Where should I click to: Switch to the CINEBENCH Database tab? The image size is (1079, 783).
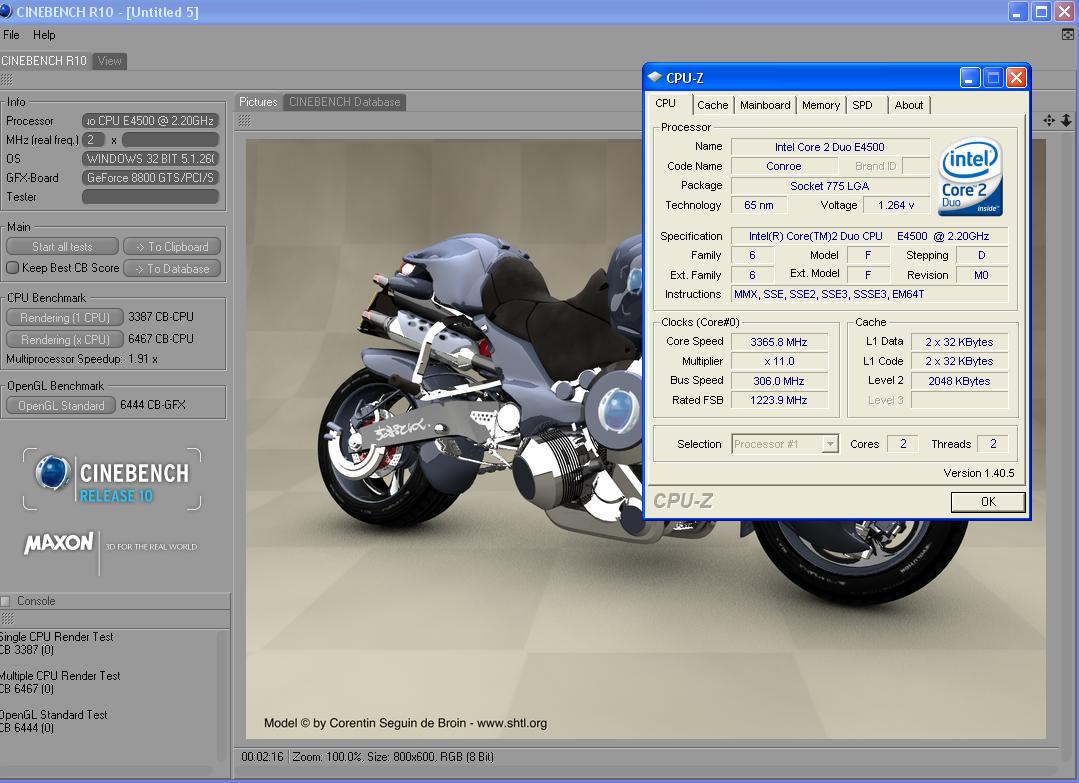(344, 102)
